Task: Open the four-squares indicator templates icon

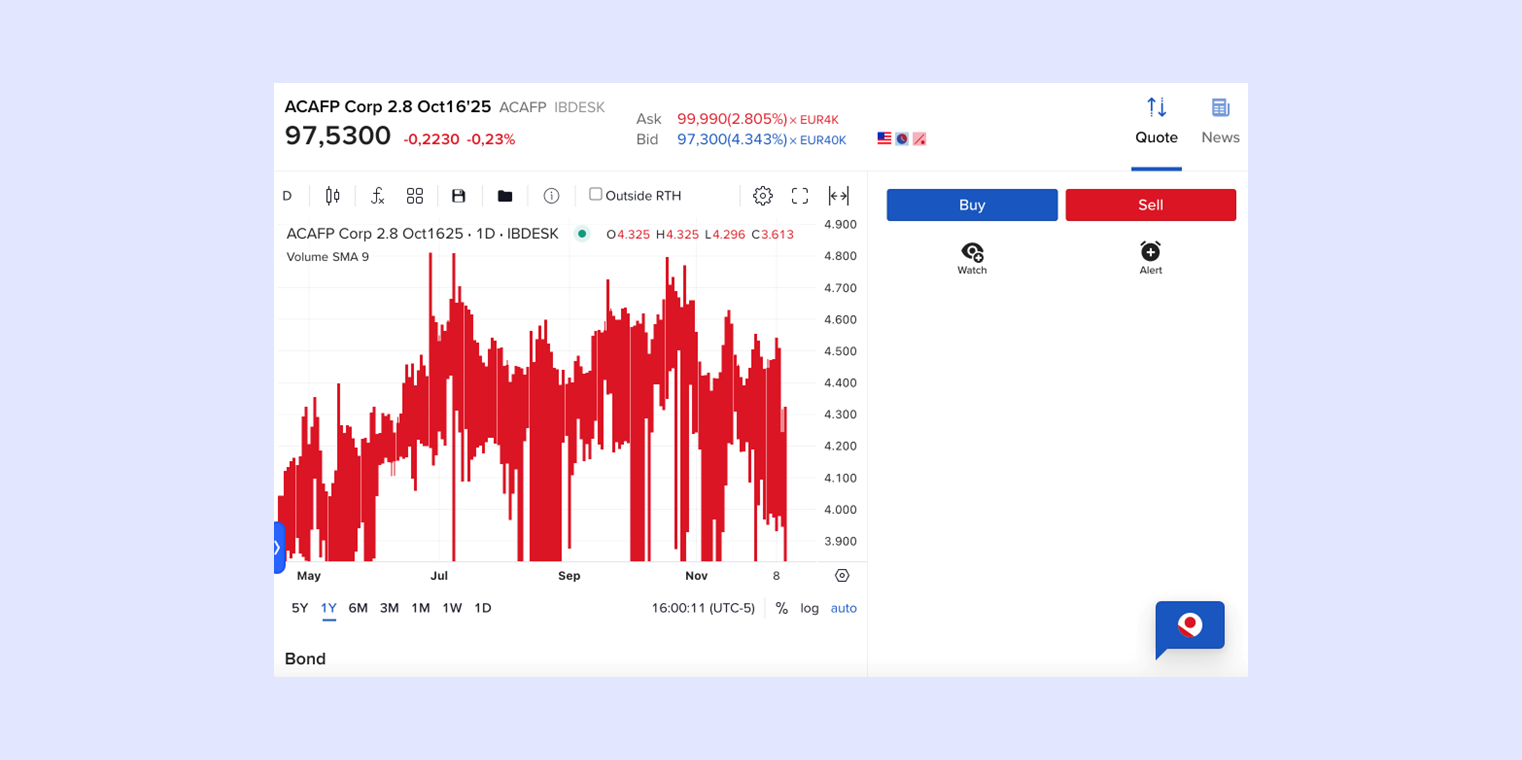Action: coord(415,196)
